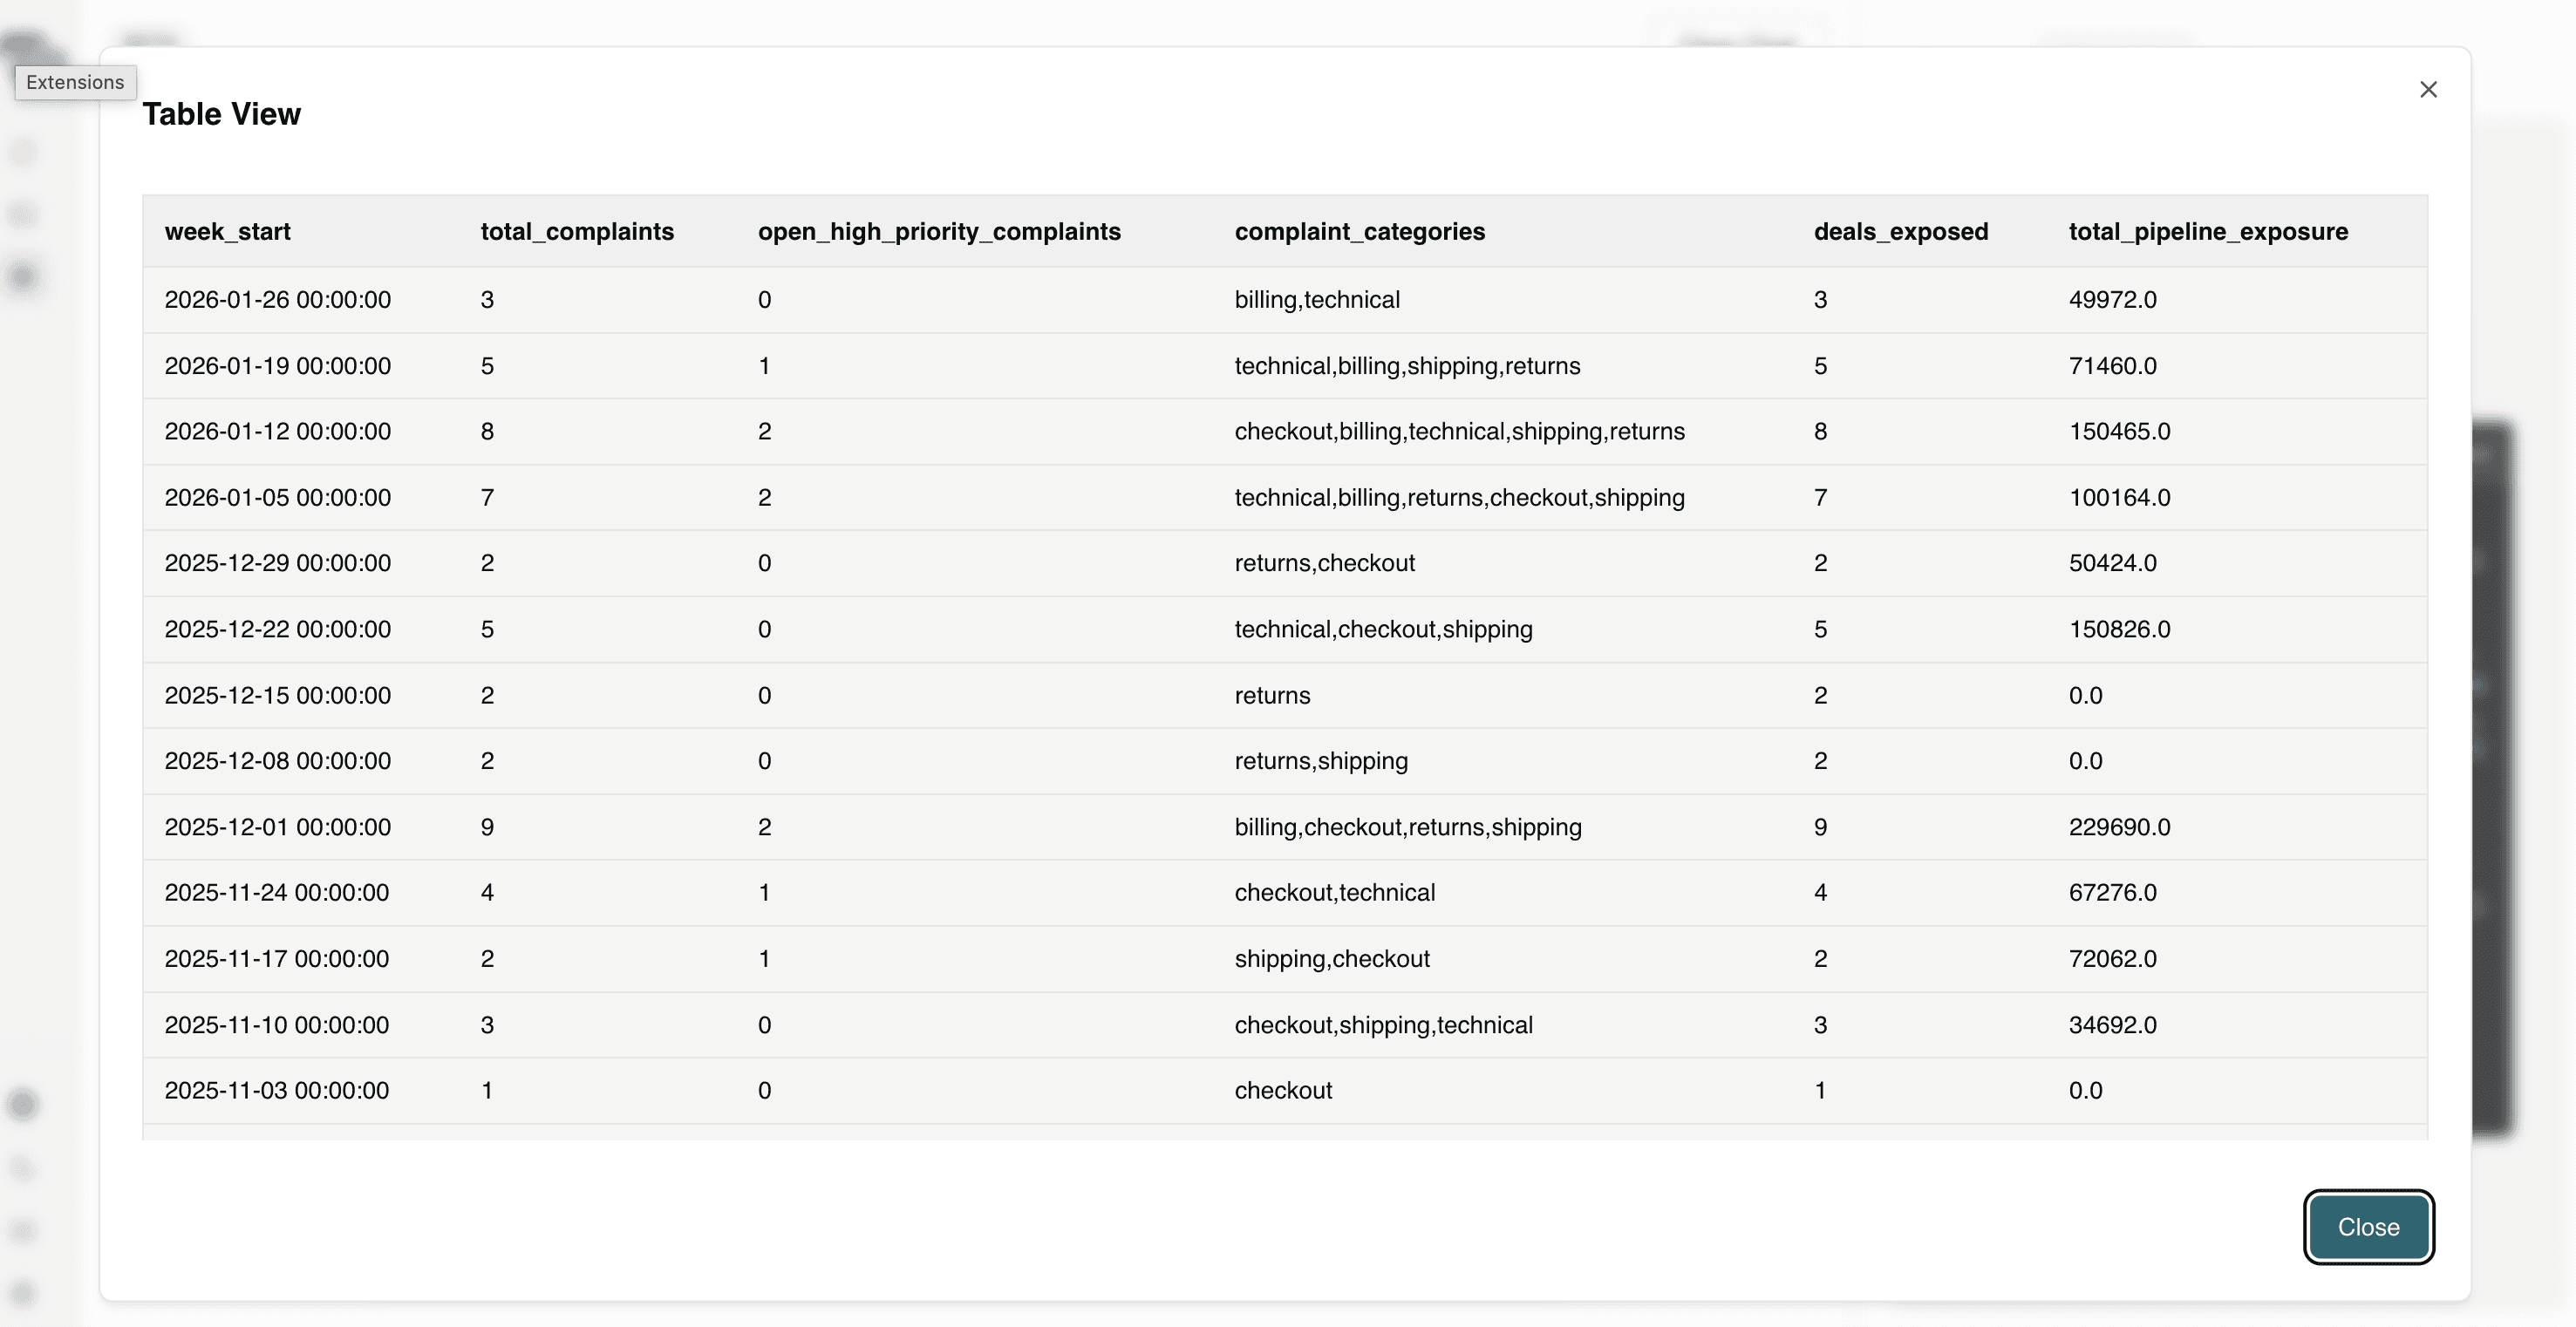Select the 71460.0 pipeline exposure cell
Screen dimensions: 2576x1327
coord(2112,366)
